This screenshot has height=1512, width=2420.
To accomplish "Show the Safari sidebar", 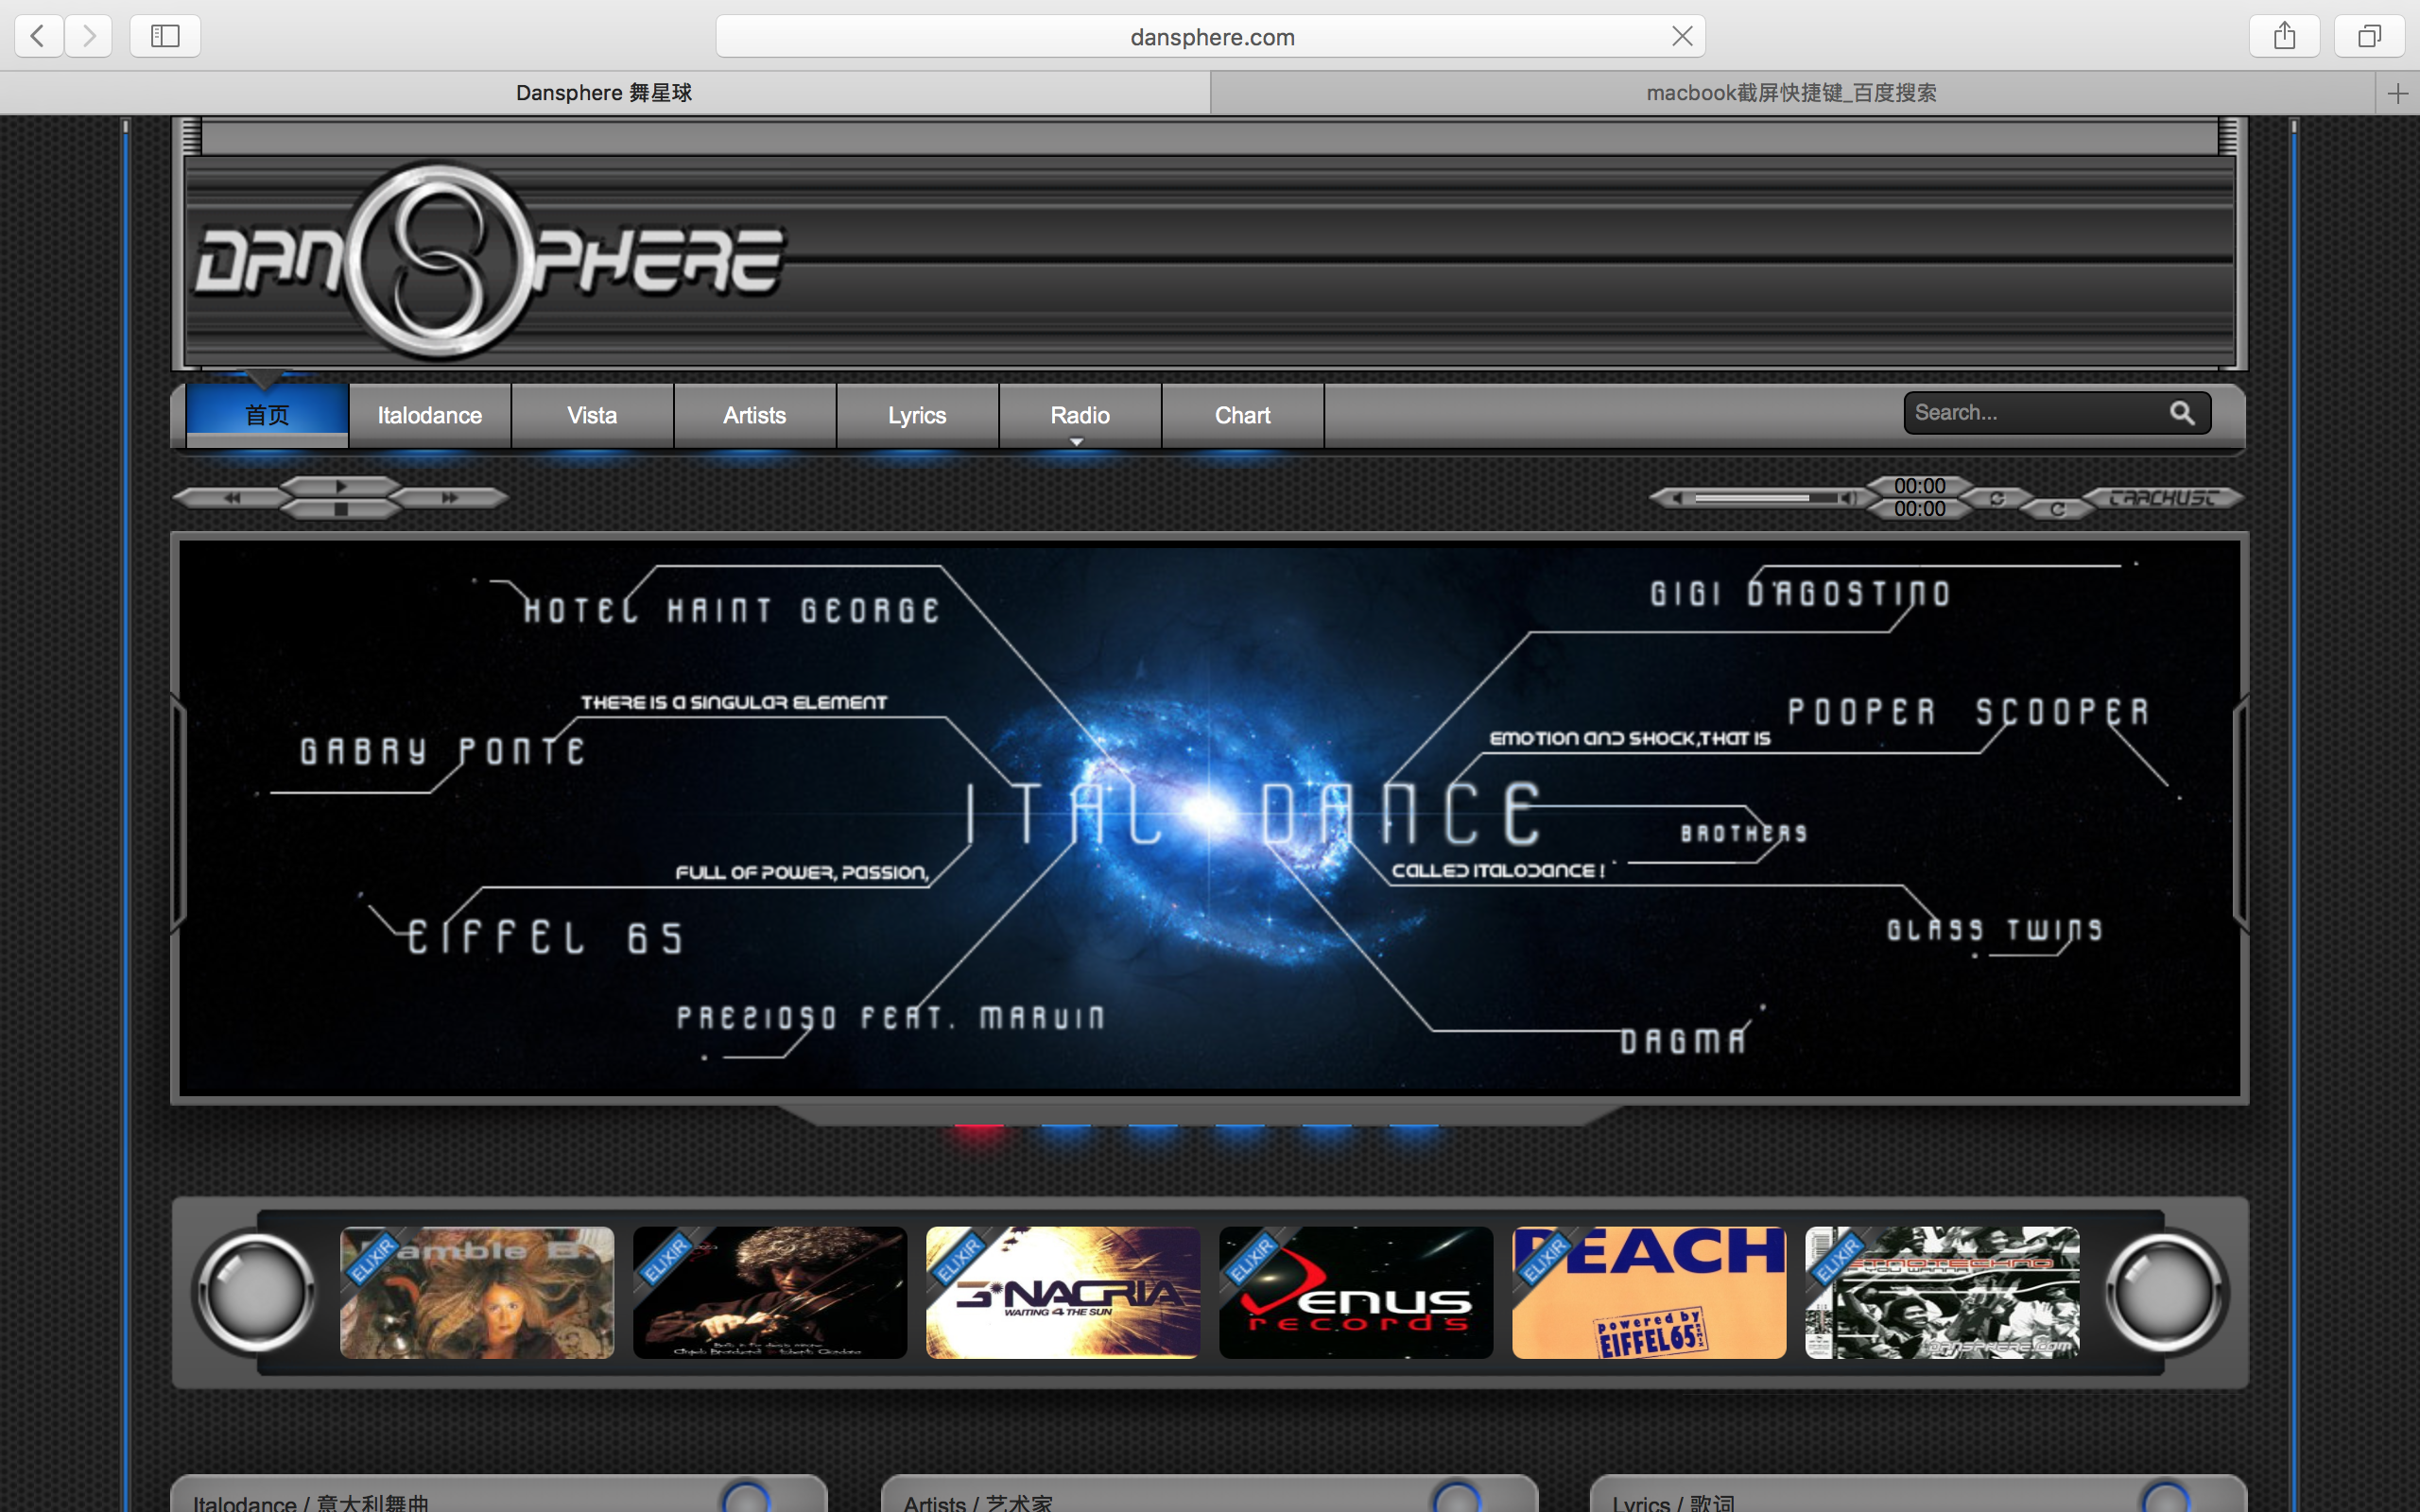I will click(165, 36).
